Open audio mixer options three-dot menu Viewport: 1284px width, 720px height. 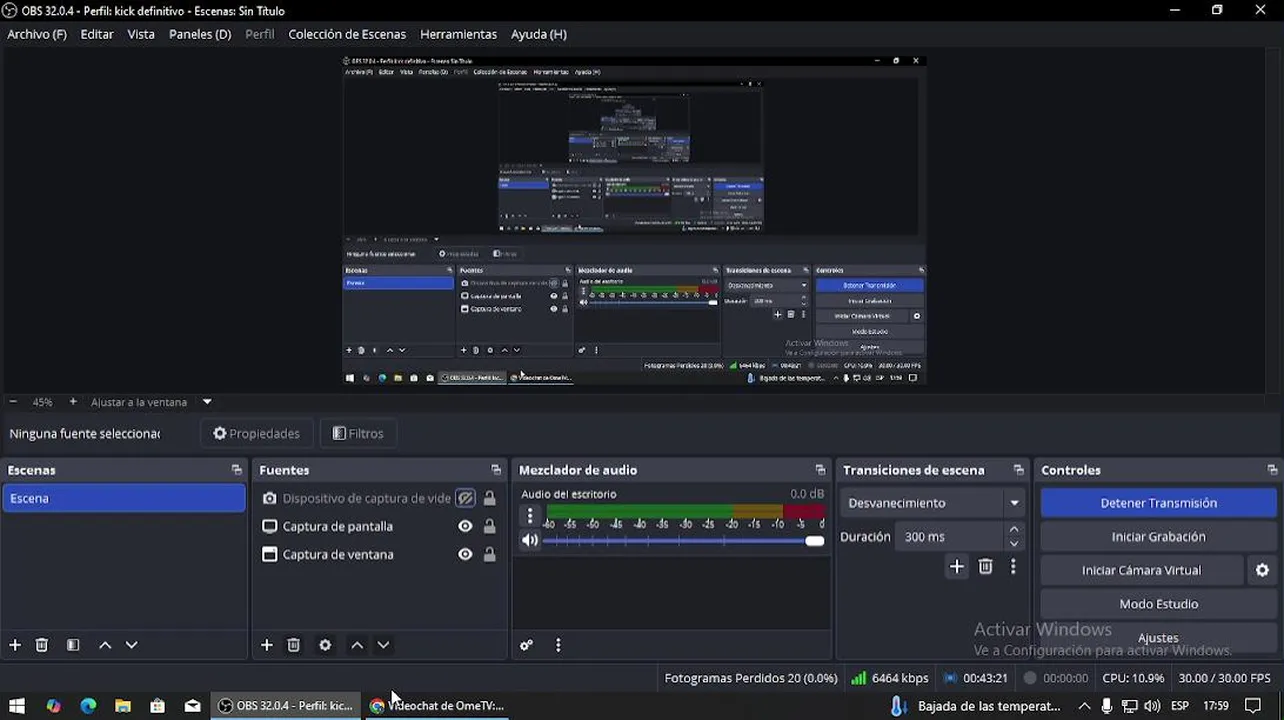[558, 645]
